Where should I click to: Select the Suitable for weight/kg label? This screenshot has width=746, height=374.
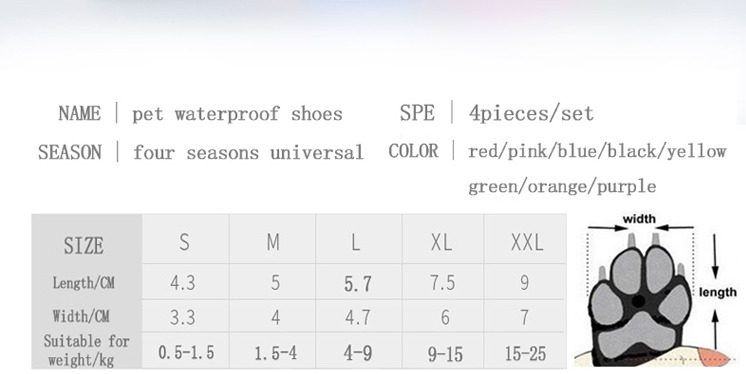[x=86, y=350]
